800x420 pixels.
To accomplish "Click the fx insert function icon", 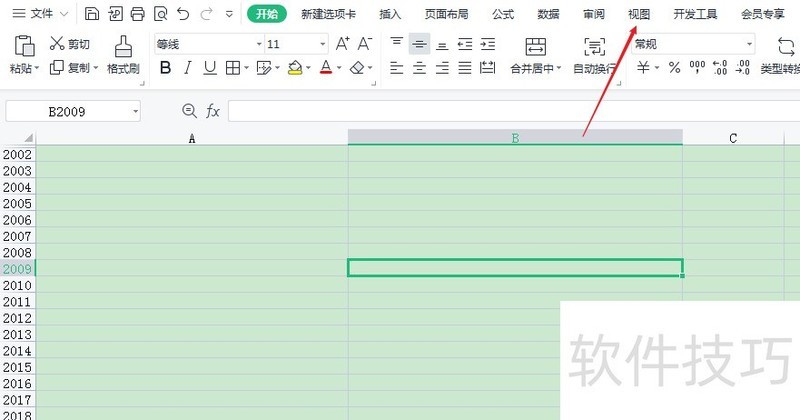I will click(213, 111).
